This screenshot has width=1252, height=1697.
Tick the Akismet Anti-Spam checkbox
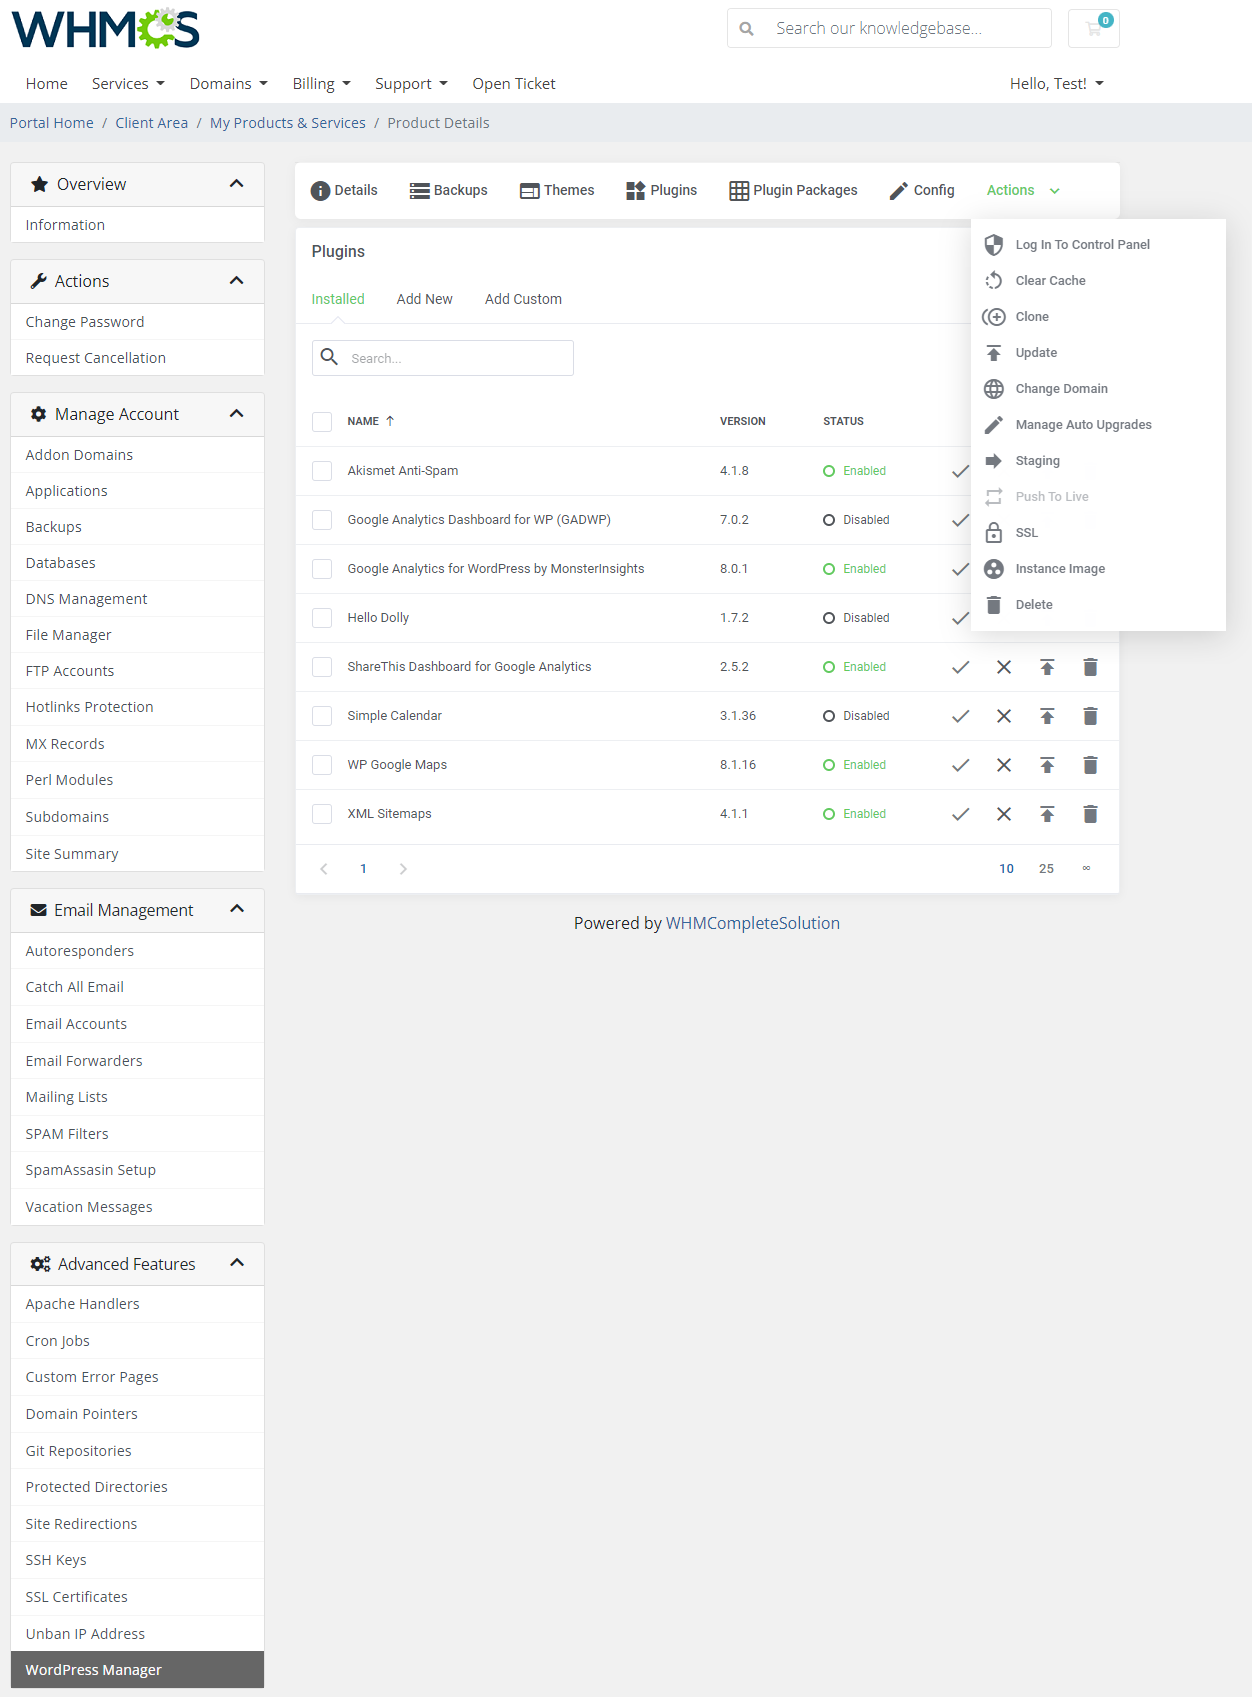pyautogui.click(x=322, y=471)
